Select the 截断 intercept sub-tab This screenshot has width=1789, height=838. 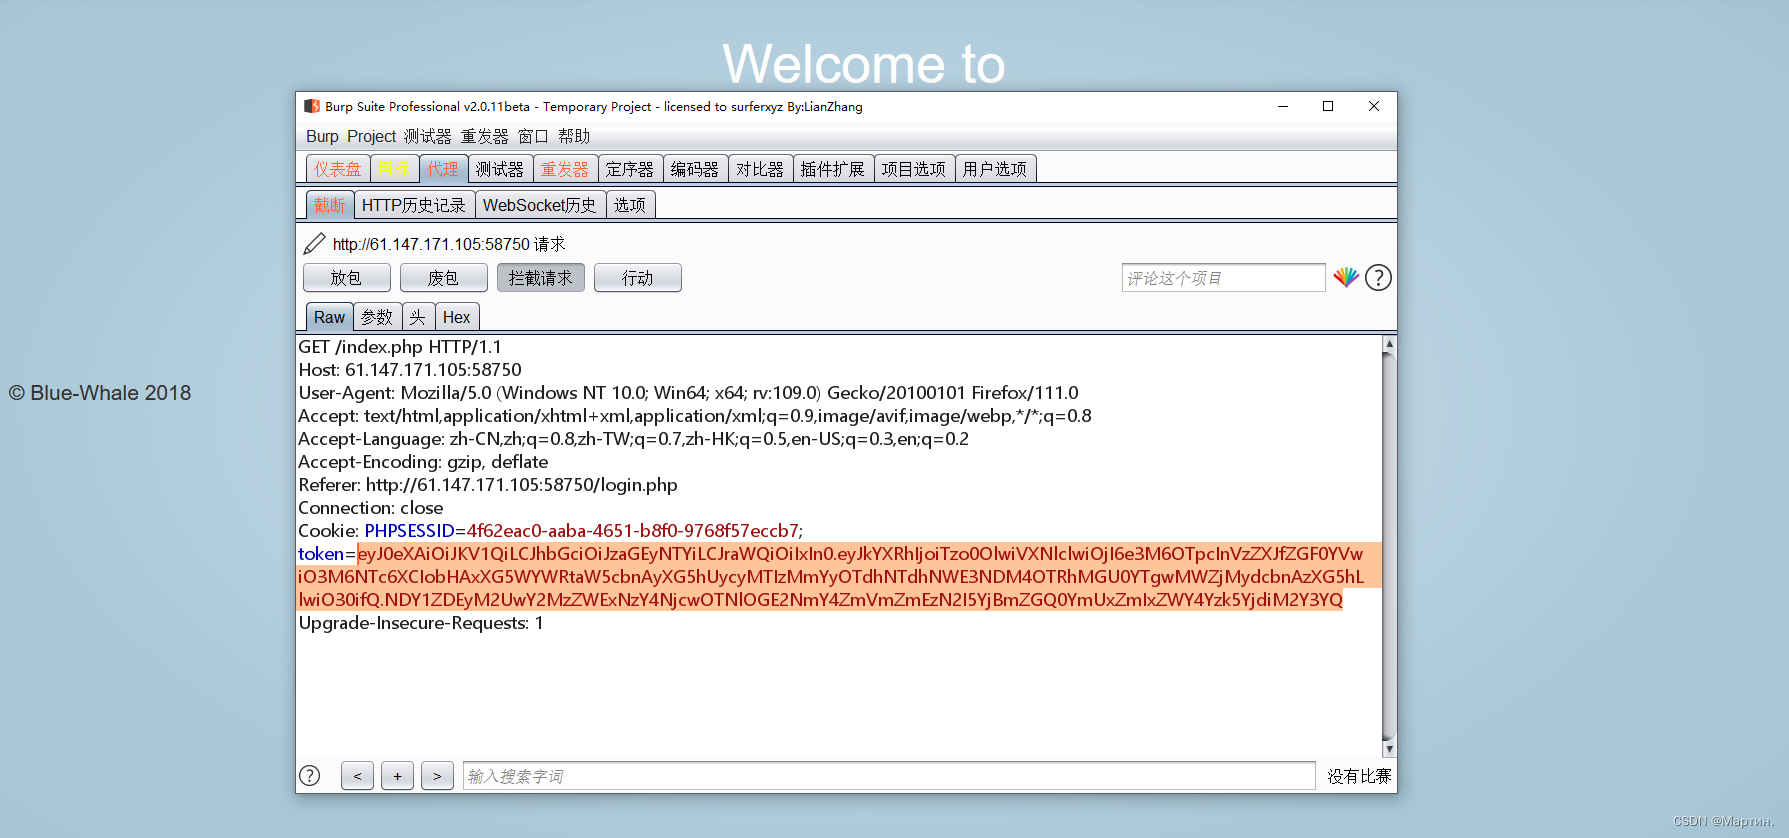330,205
